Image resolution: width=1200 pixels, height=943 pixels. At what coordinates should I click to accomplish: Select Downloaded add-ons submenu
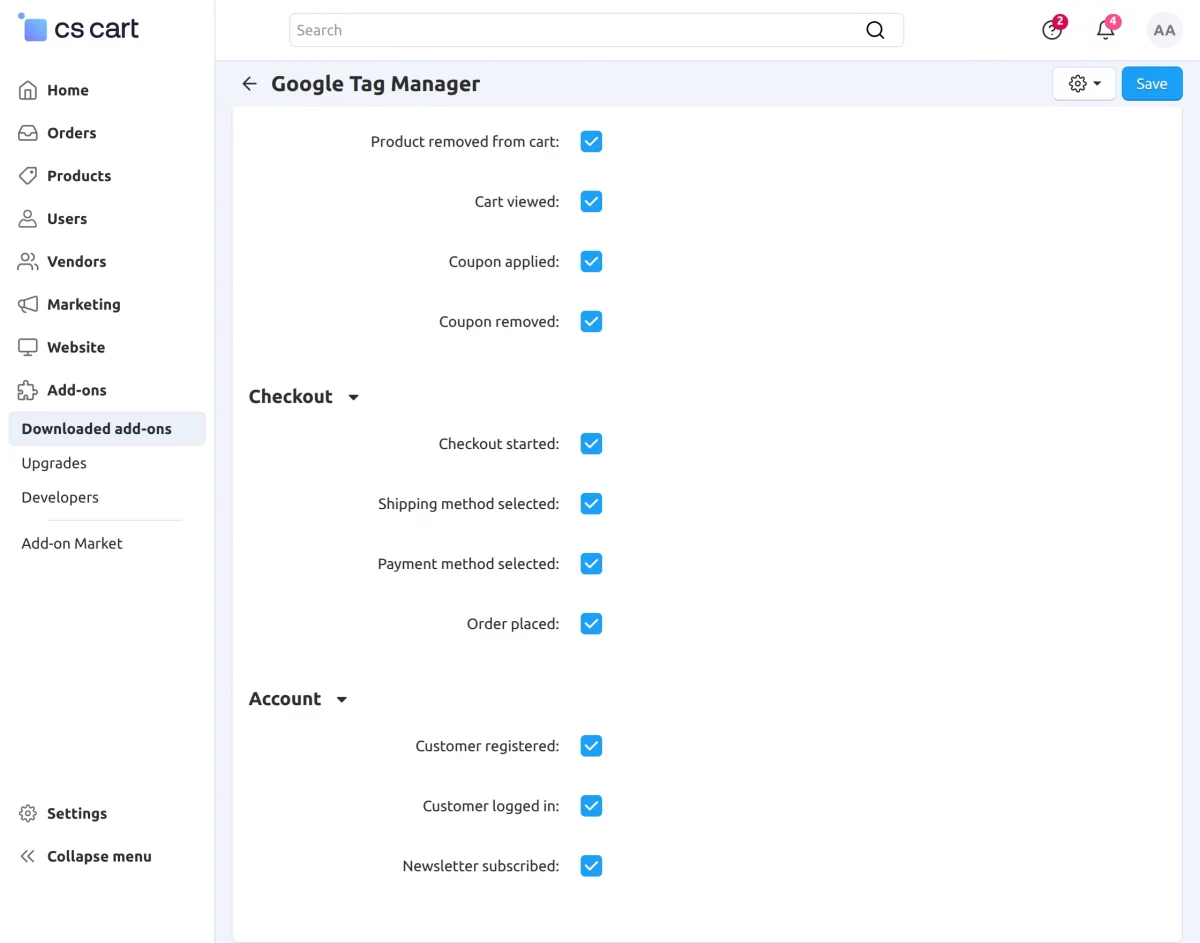[107, 429]
